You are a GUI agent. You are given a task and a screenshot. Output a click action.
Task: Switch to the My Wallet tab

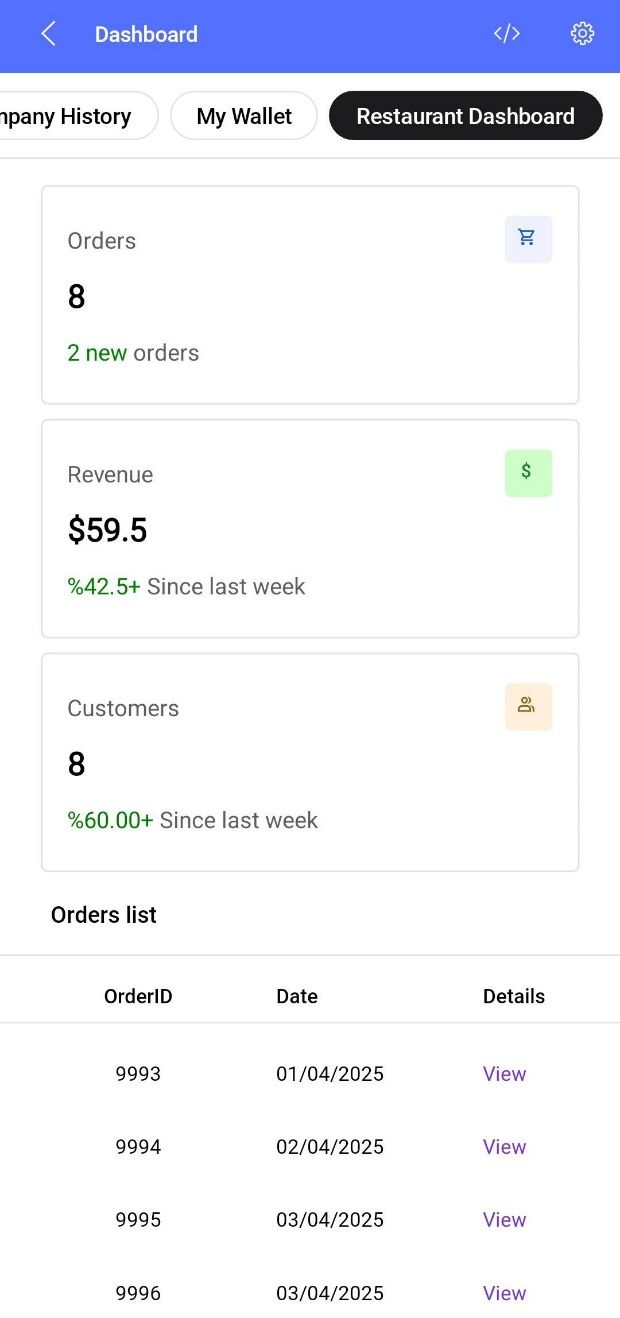pyautogui.click(x=244, y=116)
